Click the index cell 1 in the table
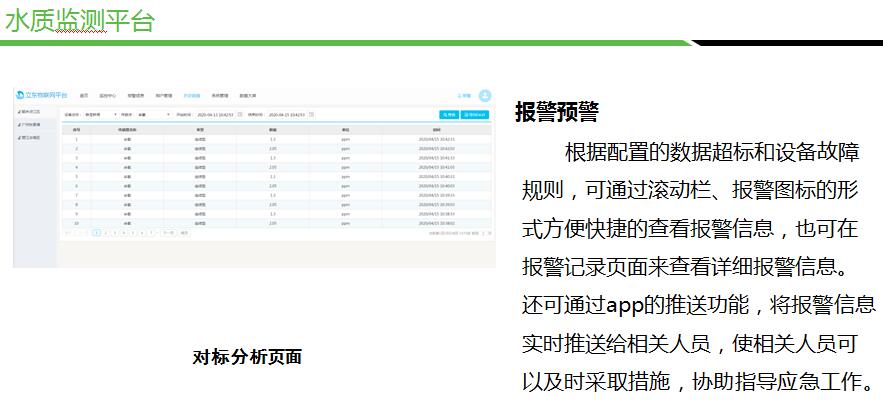The width and height of the screenshot is (883, 408). tap(77, 140)
